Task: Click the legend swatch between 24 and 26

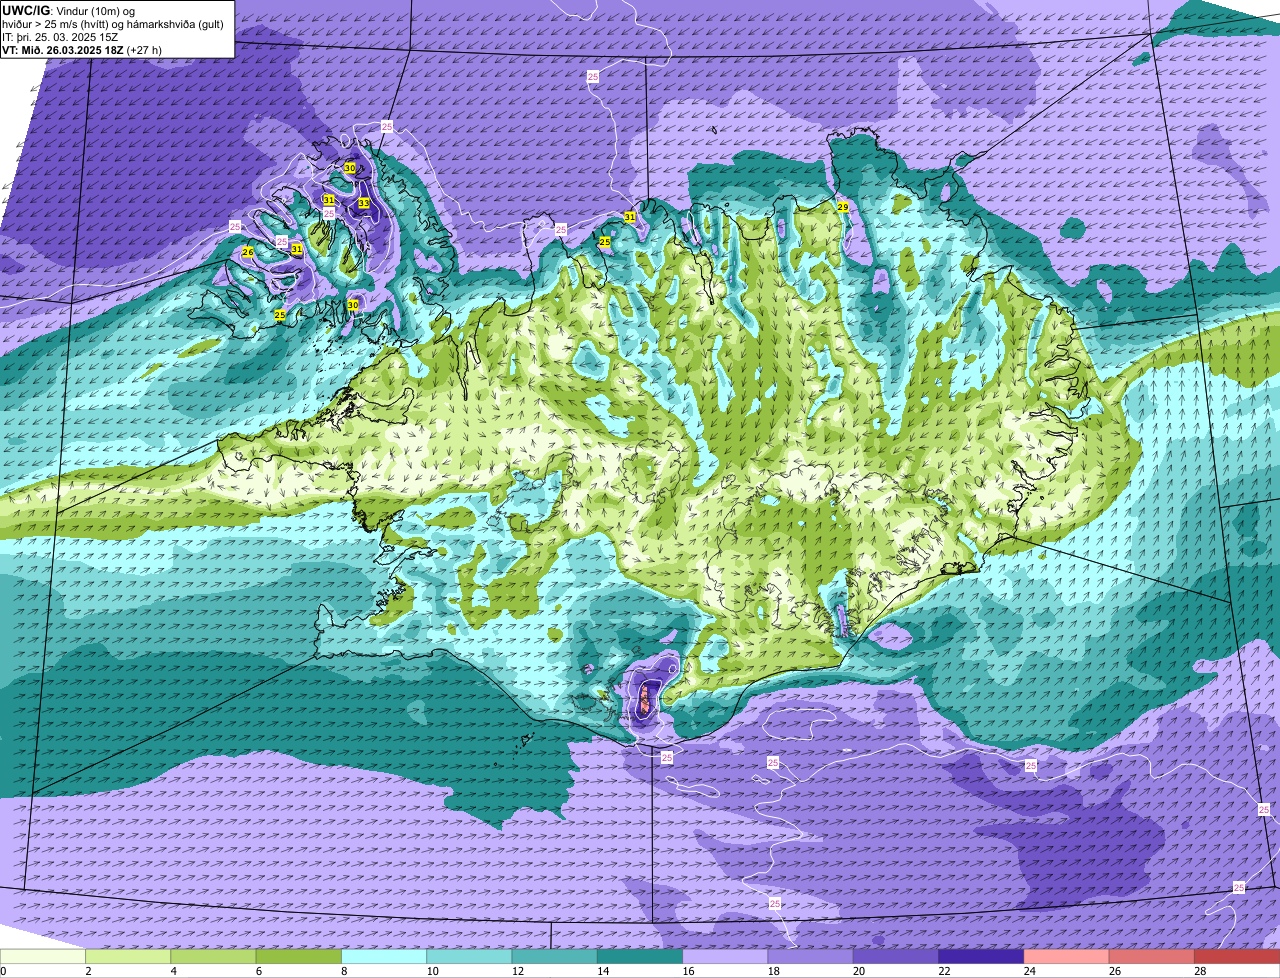Action: click(x=1067, y=956)
